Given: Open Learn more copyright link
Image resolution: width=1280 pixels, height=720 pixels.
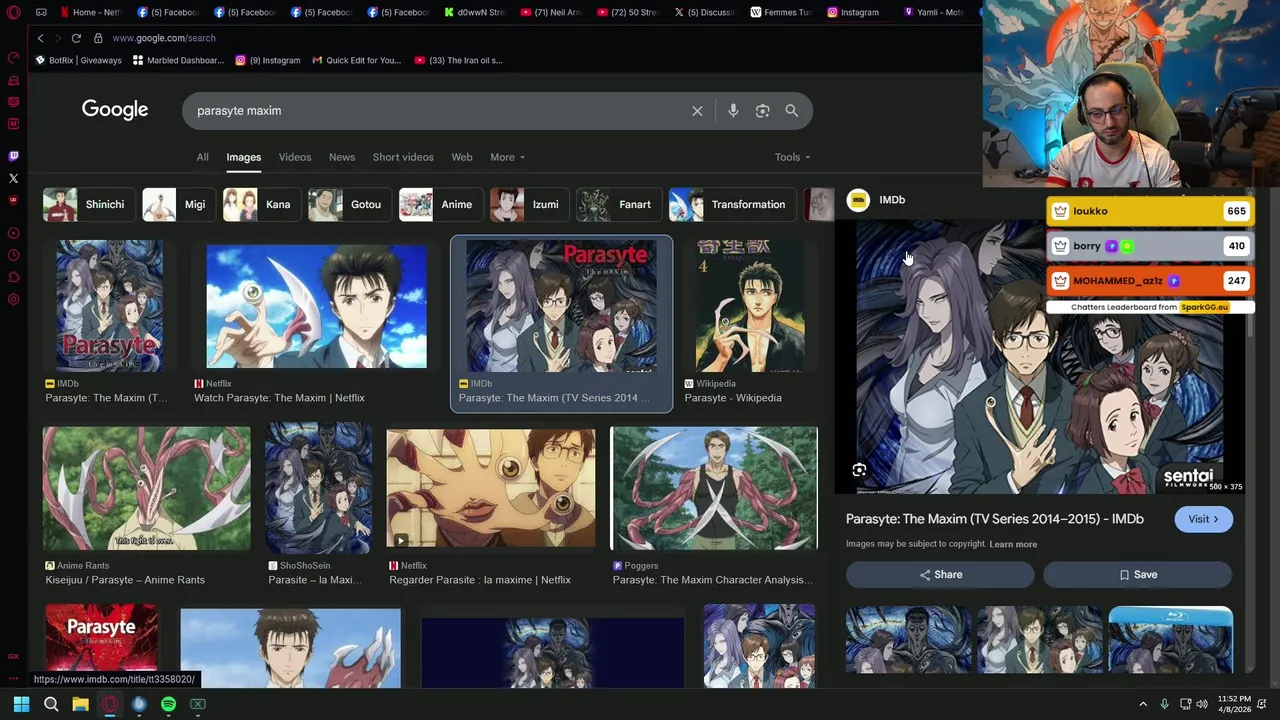Looking at the screenshot, I should click(x=1013, y=544).
